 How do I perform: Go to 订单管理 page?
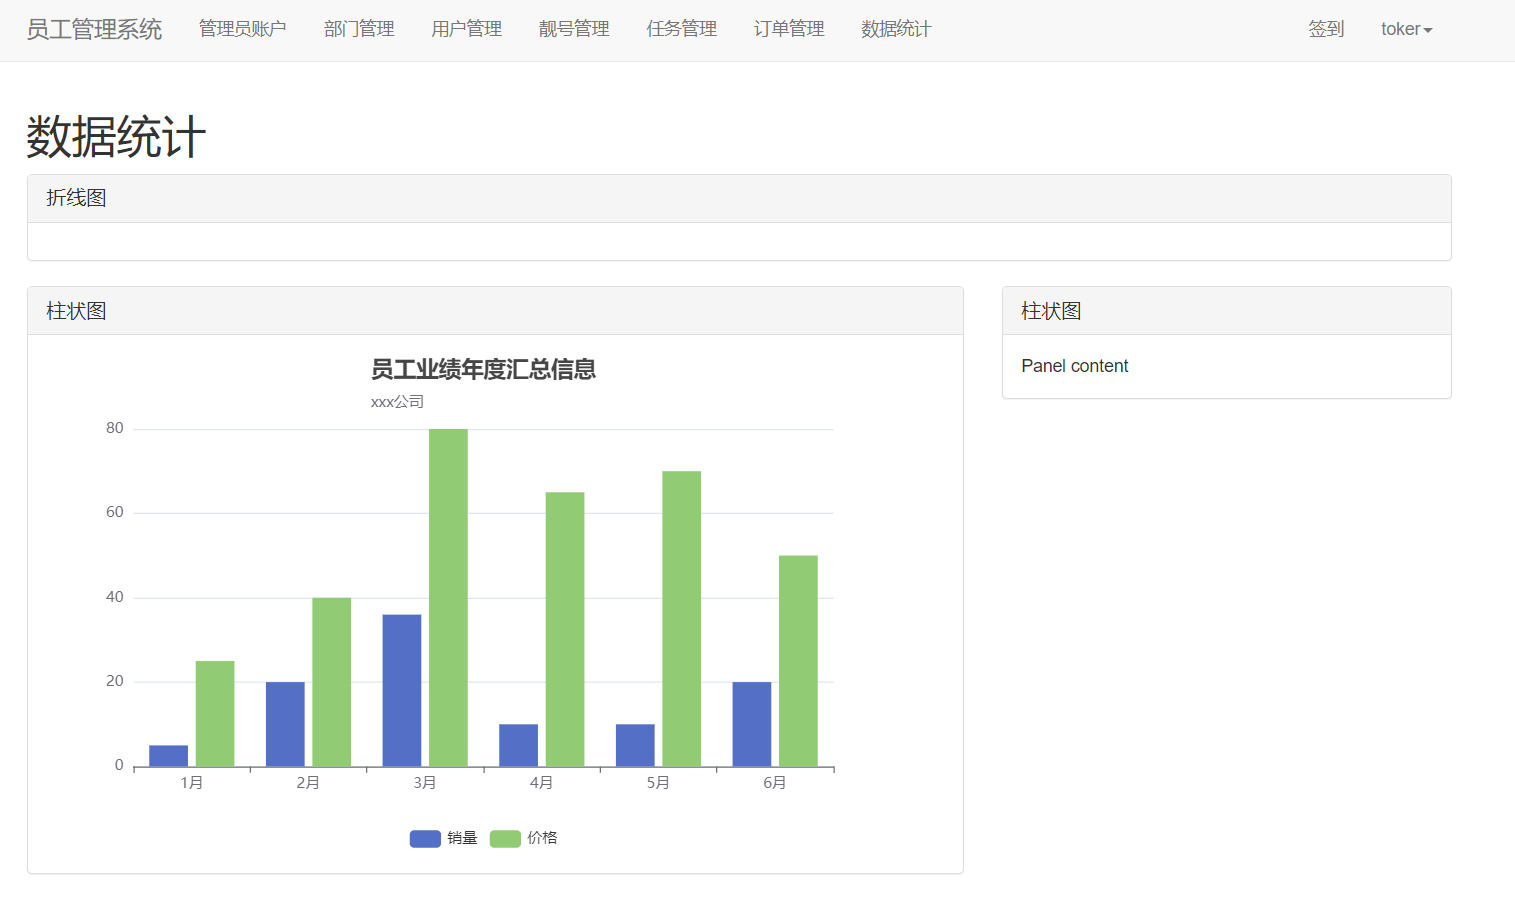pos(789,29)
